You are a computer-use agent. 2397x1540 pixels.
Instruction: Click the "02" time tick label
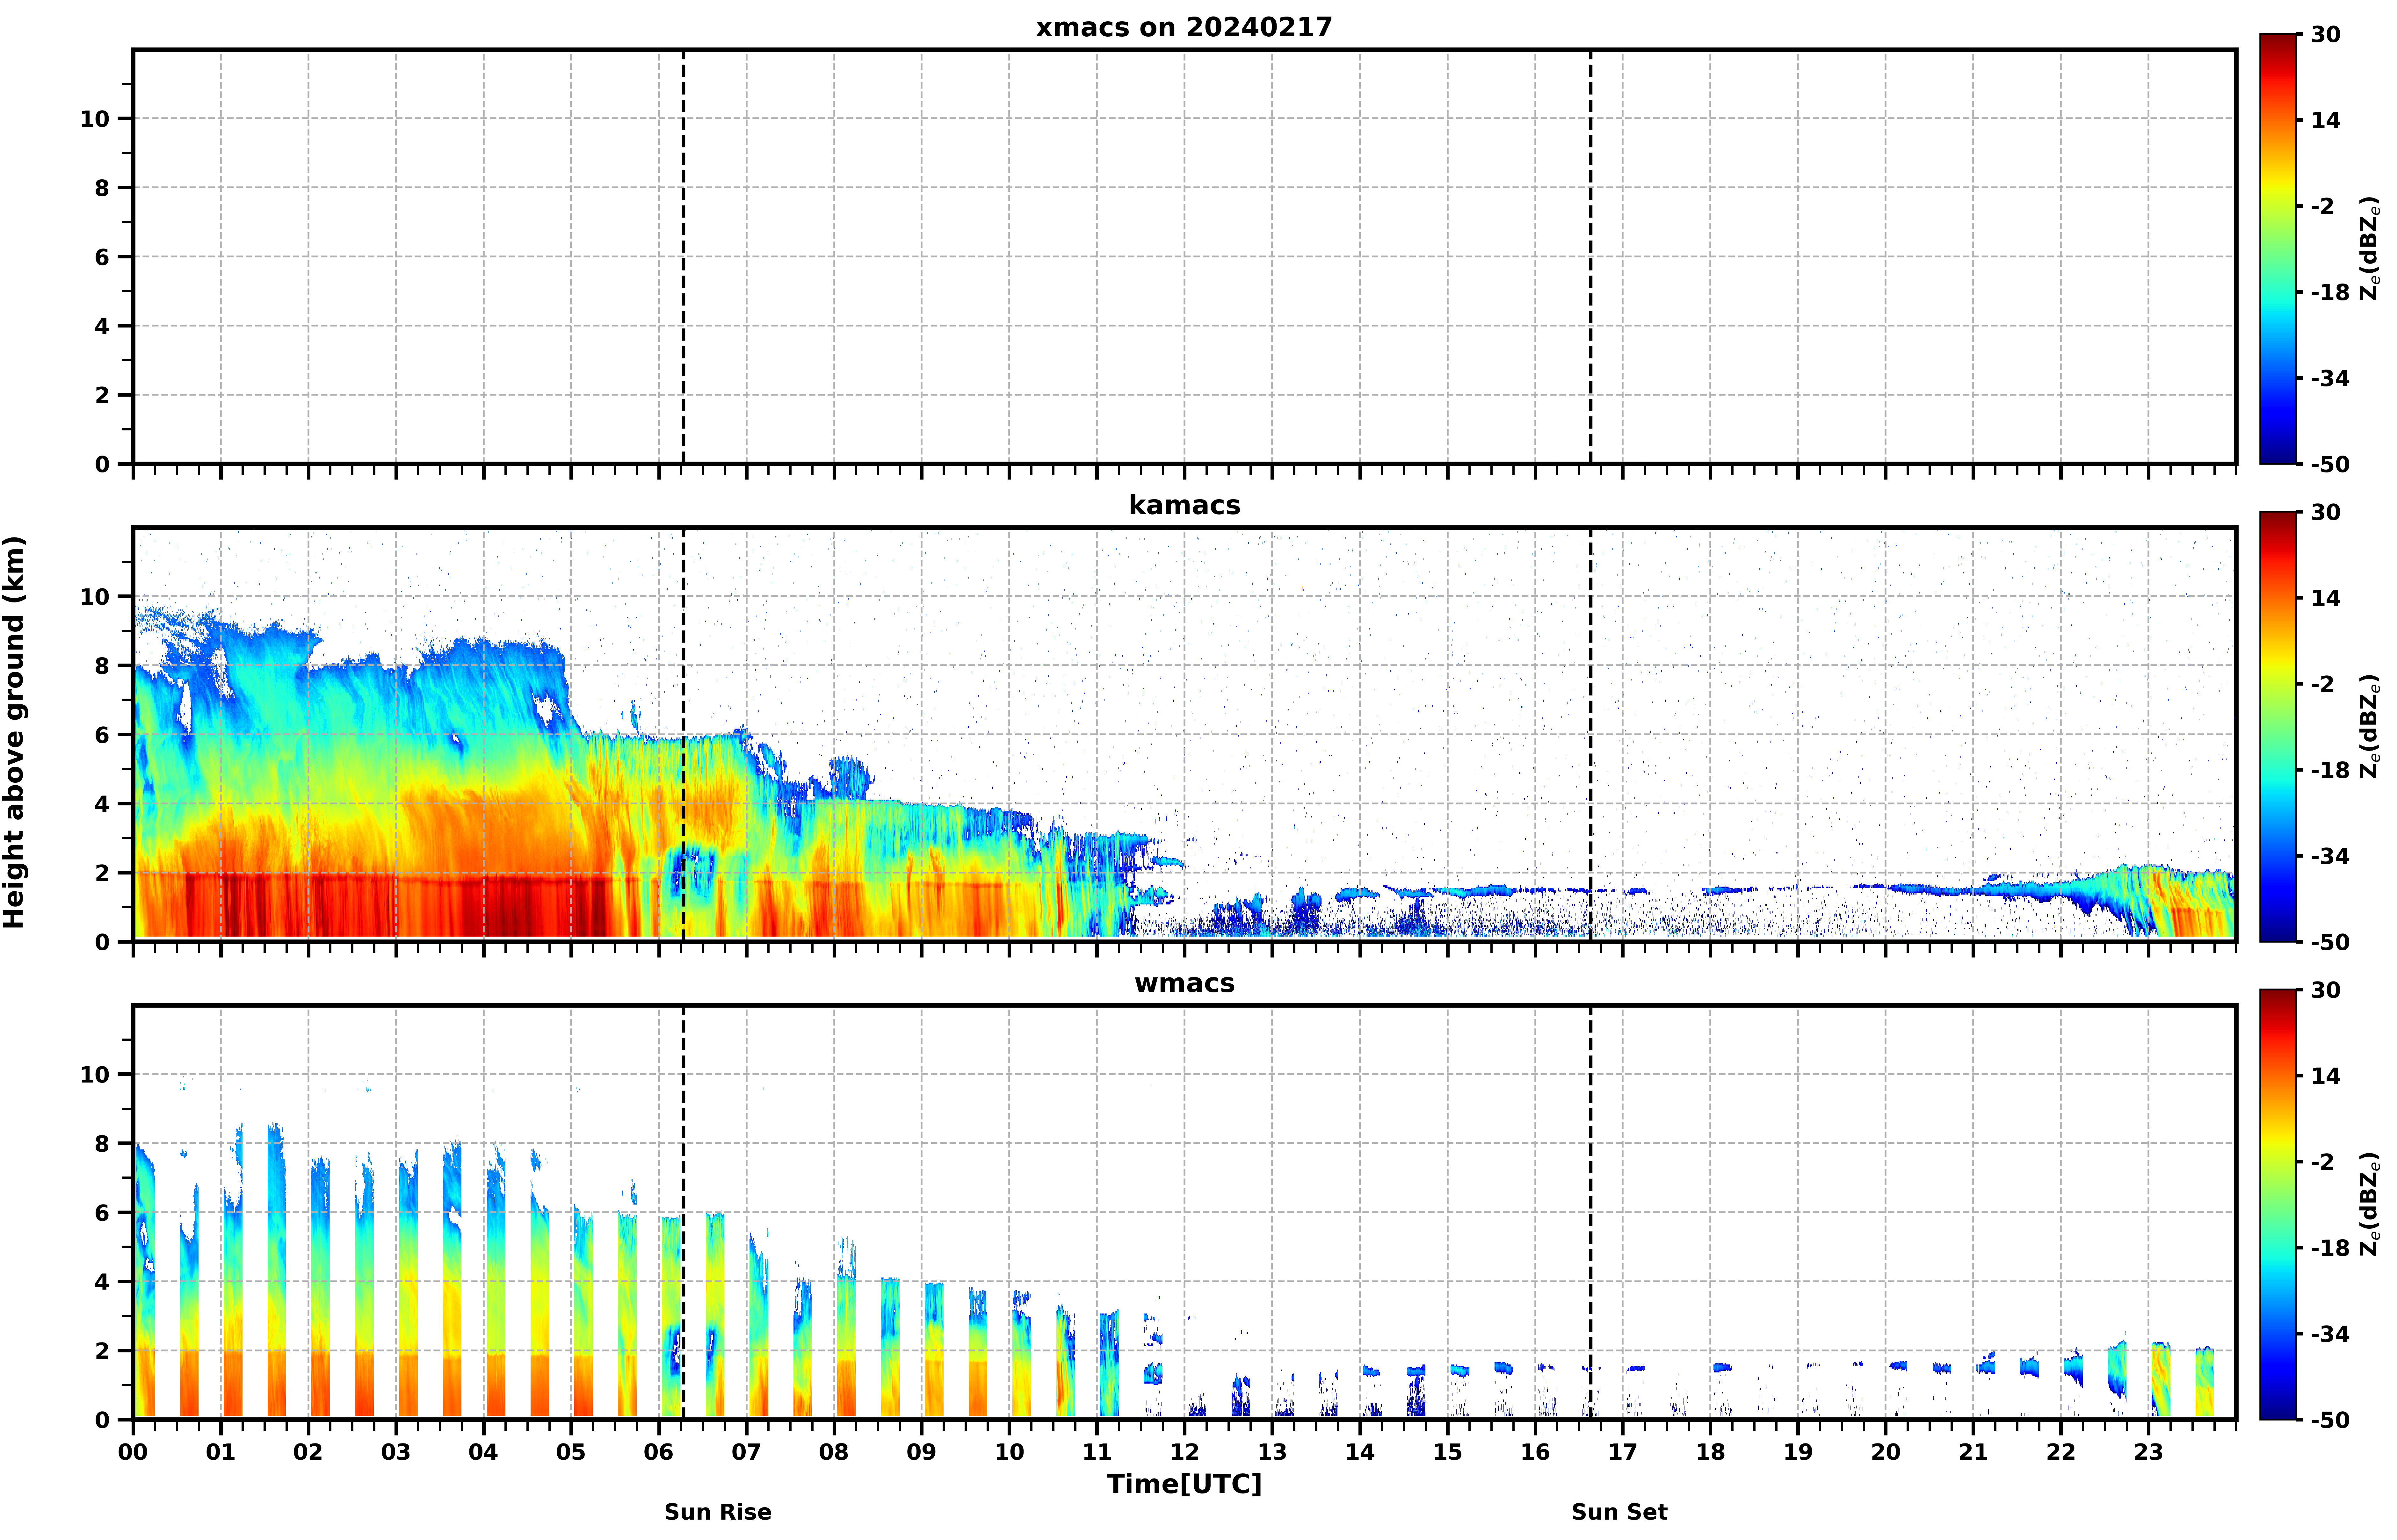pyautogui.click(x=308, y=1452)
